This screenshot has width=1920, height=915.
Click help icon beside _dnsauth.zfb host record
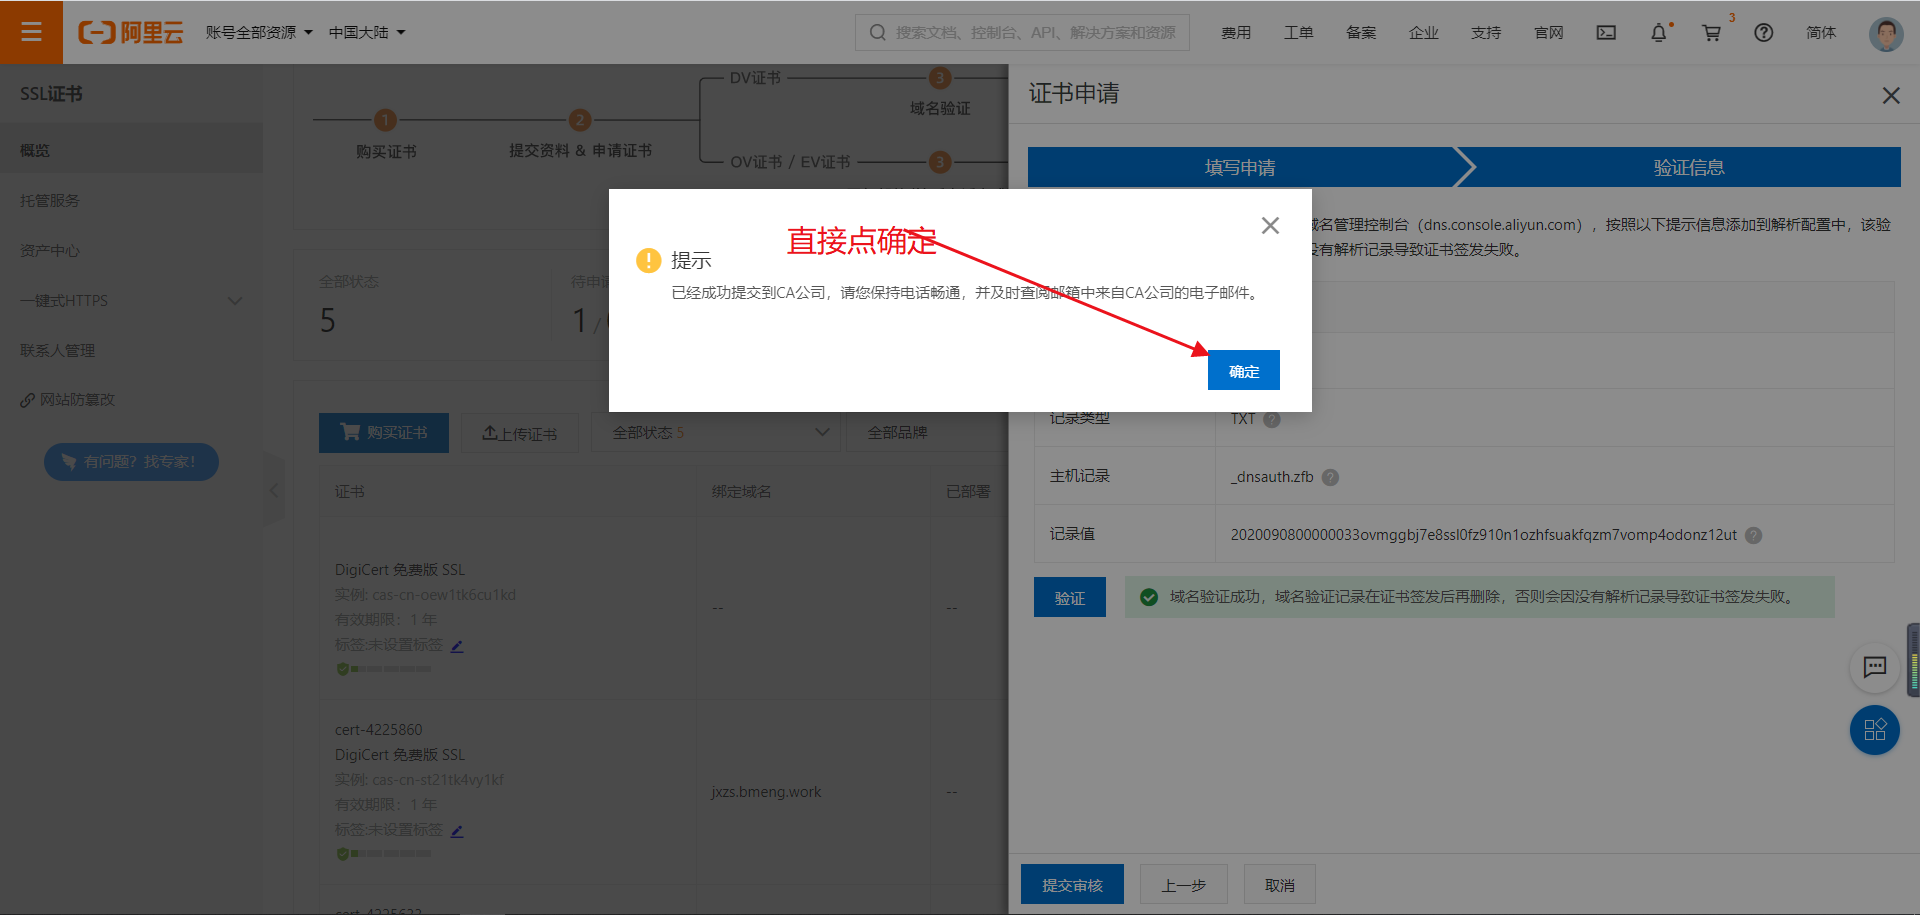(1330, 477)
